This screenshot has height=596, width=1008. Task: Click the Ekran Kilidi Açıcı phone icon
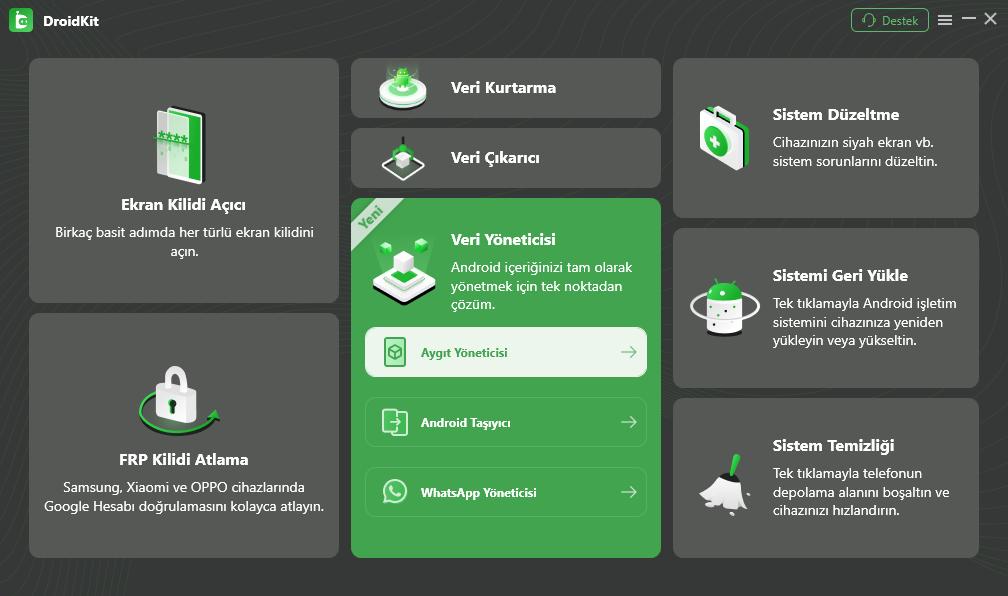pos(180,145)
